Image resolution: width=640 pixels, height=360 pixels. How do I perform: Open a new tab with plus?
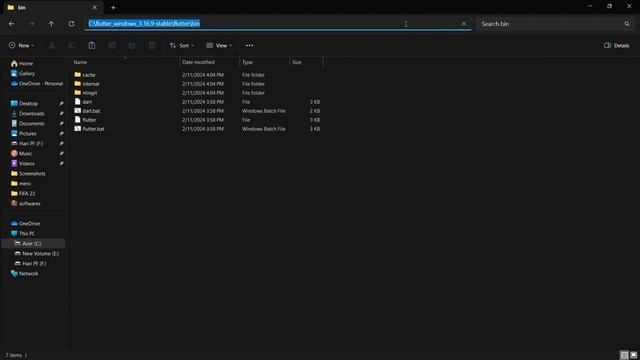[113, 7]
